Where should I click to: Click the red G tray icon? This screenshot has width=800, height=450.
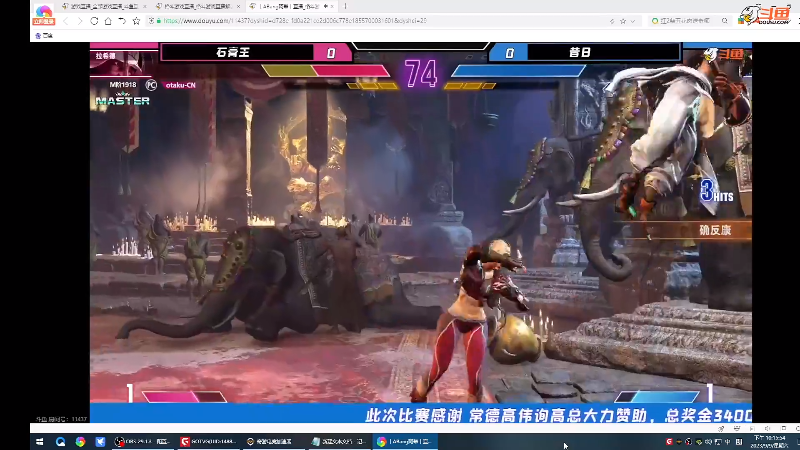point(669,442)
